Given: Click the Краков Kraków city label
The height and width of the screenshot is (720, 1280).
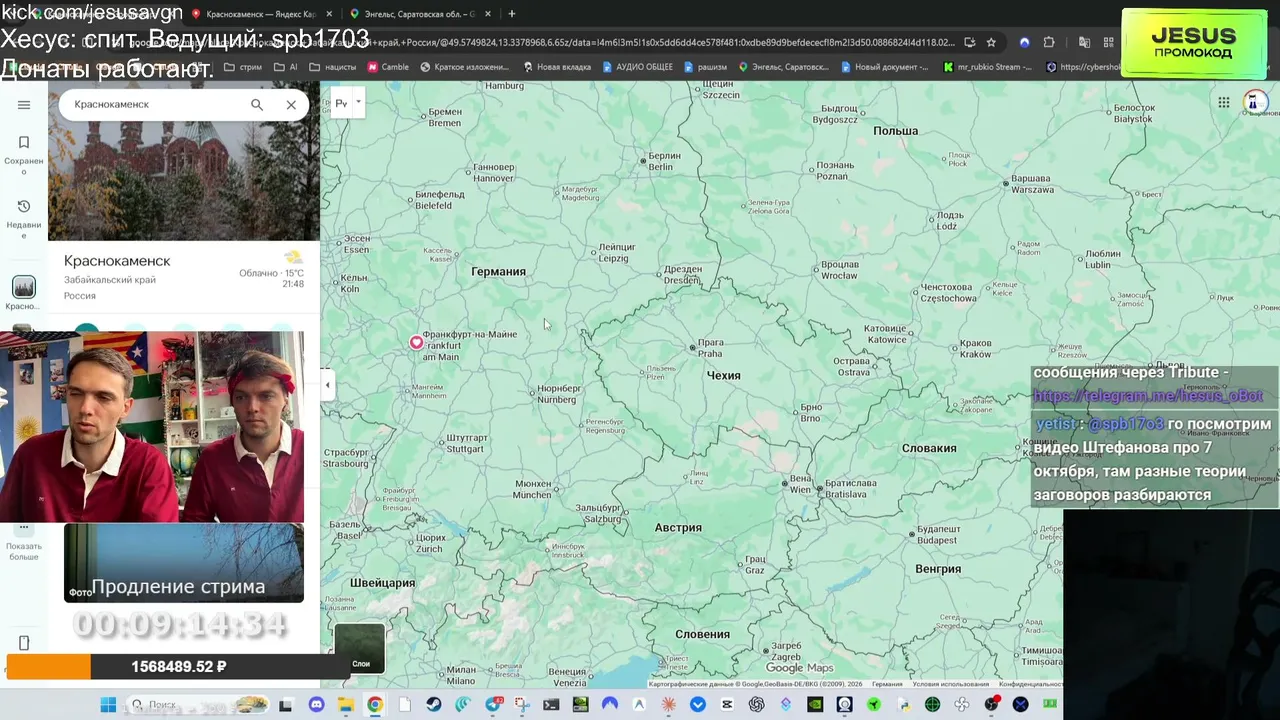Looking at the screenshot, I should [975, 348].
